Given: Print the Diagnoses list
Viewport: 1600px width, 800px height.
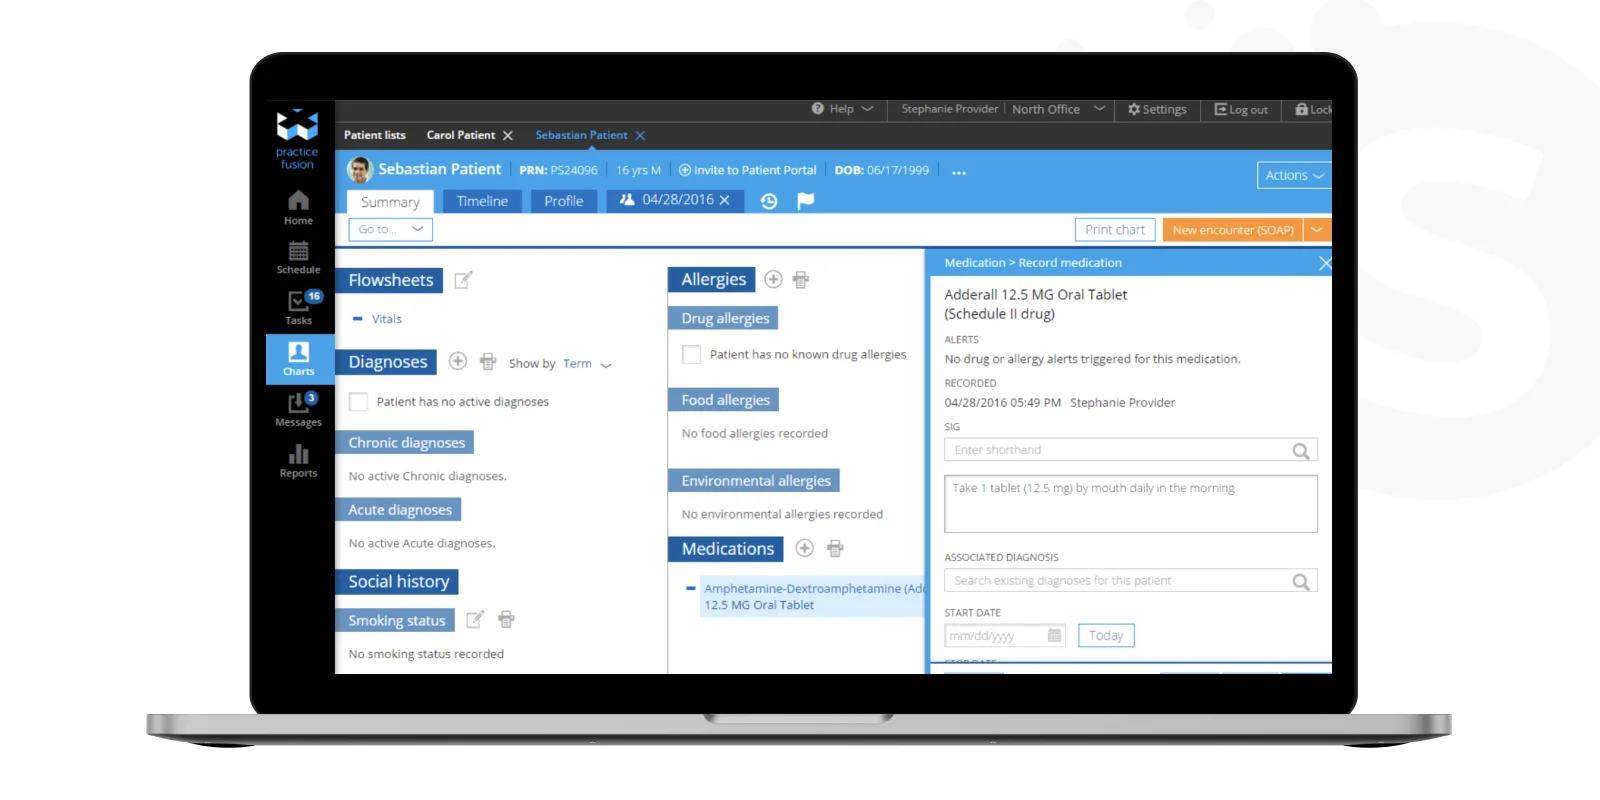Looking at the screenshot, I should click(x=488, y=361).
